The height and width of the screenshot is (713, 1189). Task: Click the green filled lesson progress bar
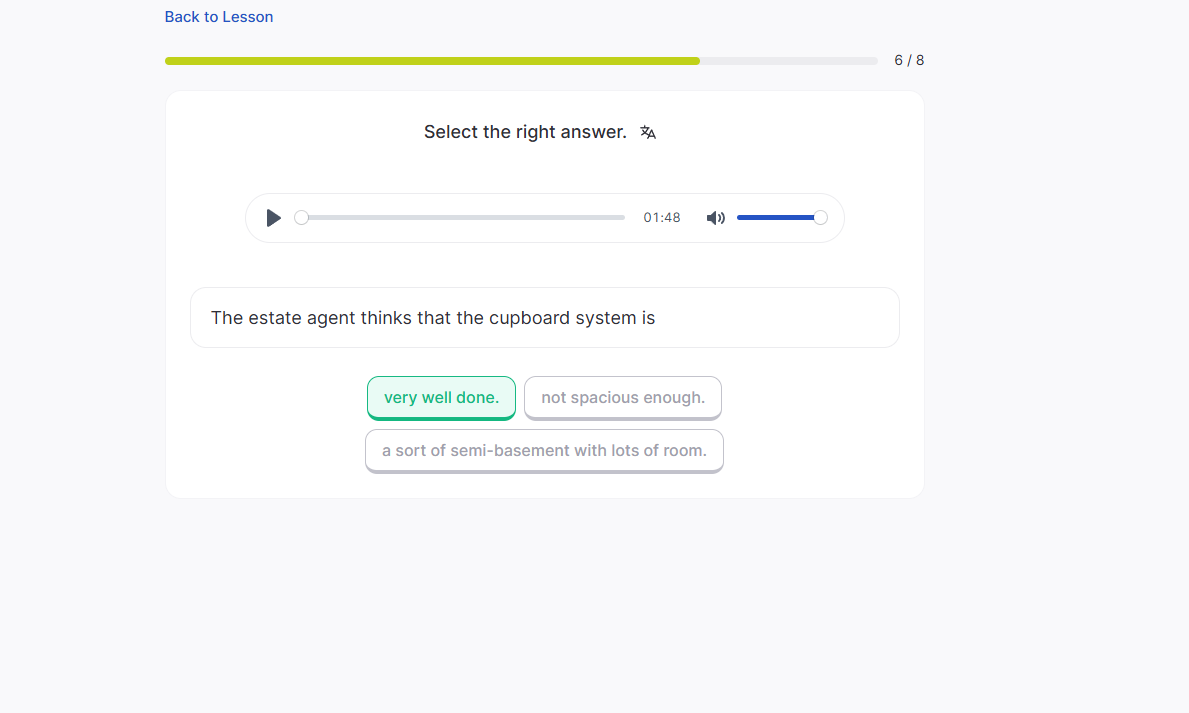click(x=432, y=61)
